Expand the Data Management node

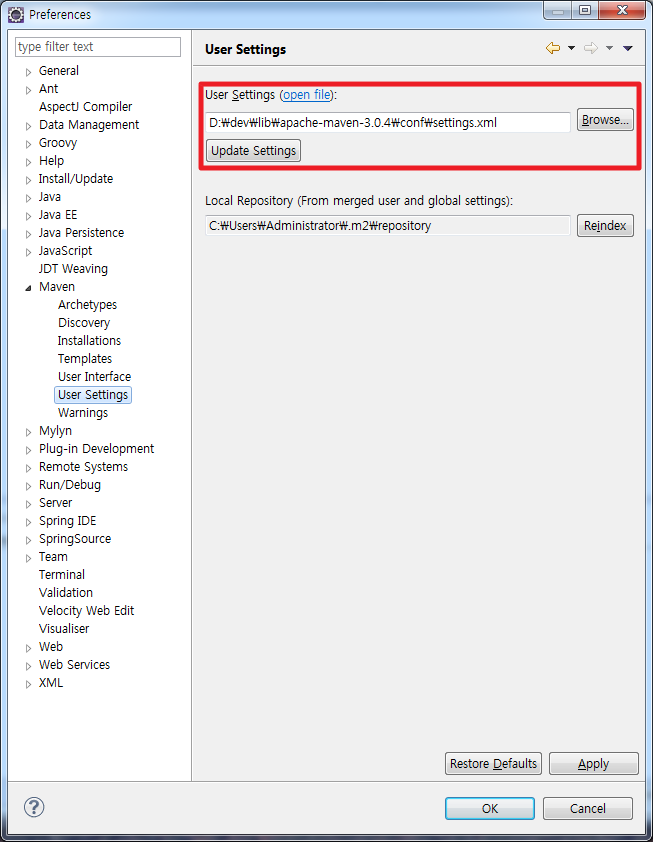28,126
